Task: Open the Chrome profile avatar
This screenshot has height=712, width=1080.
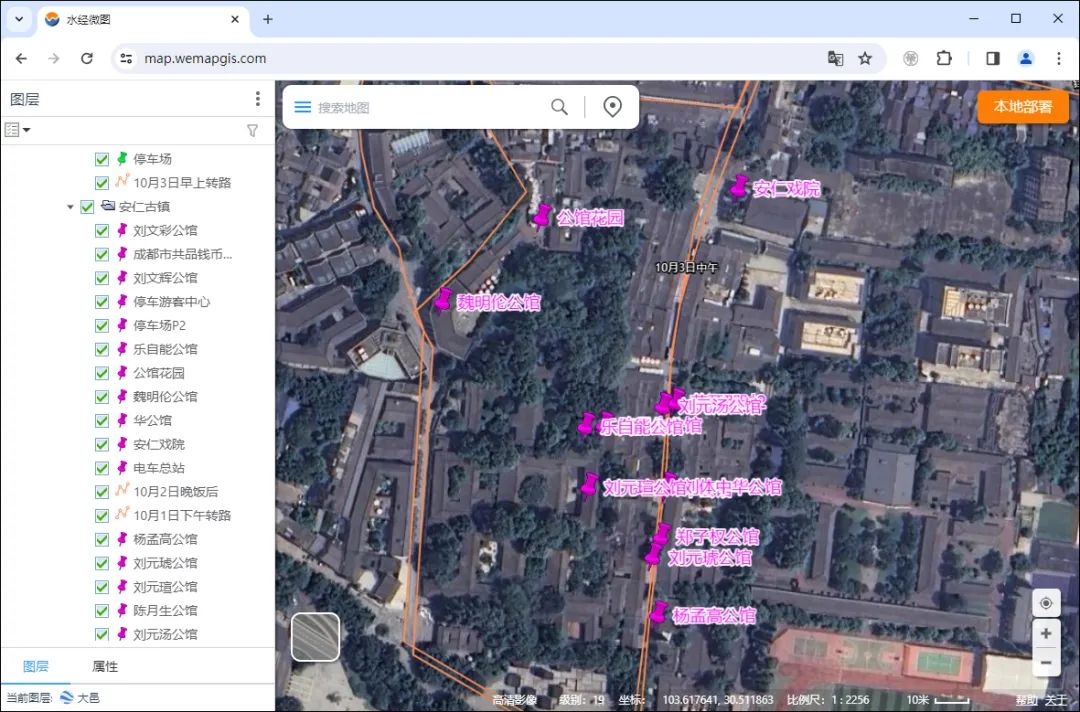Action: 1026,59
